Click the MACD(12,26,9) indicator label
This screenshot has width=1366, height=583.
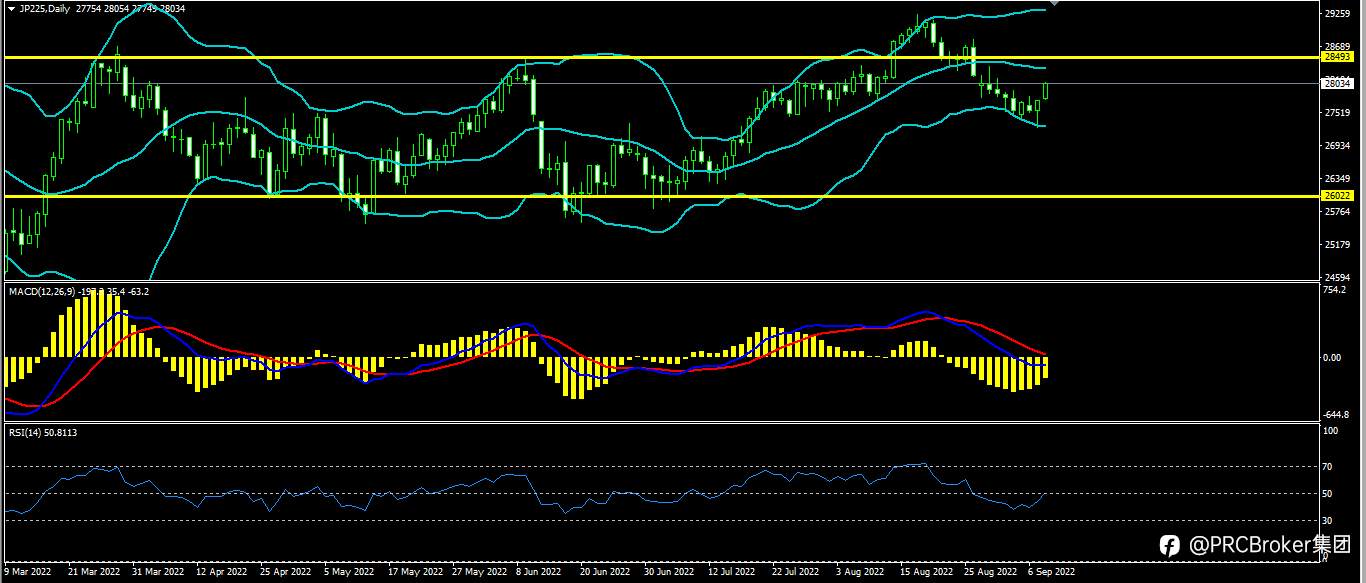41,291
